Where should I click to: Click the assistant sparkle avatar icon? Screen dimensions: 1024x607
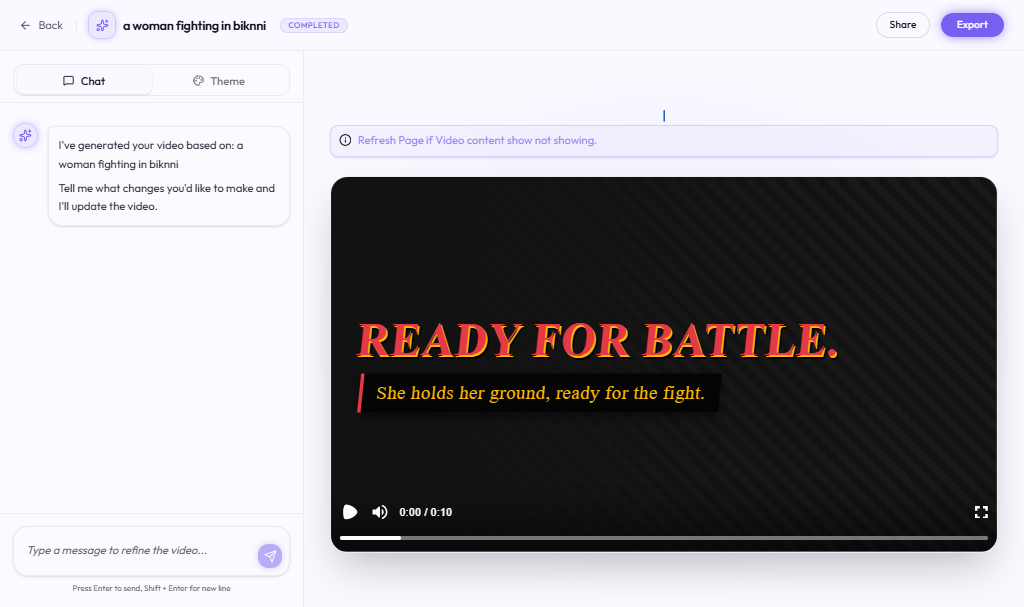tap(25, 136)
